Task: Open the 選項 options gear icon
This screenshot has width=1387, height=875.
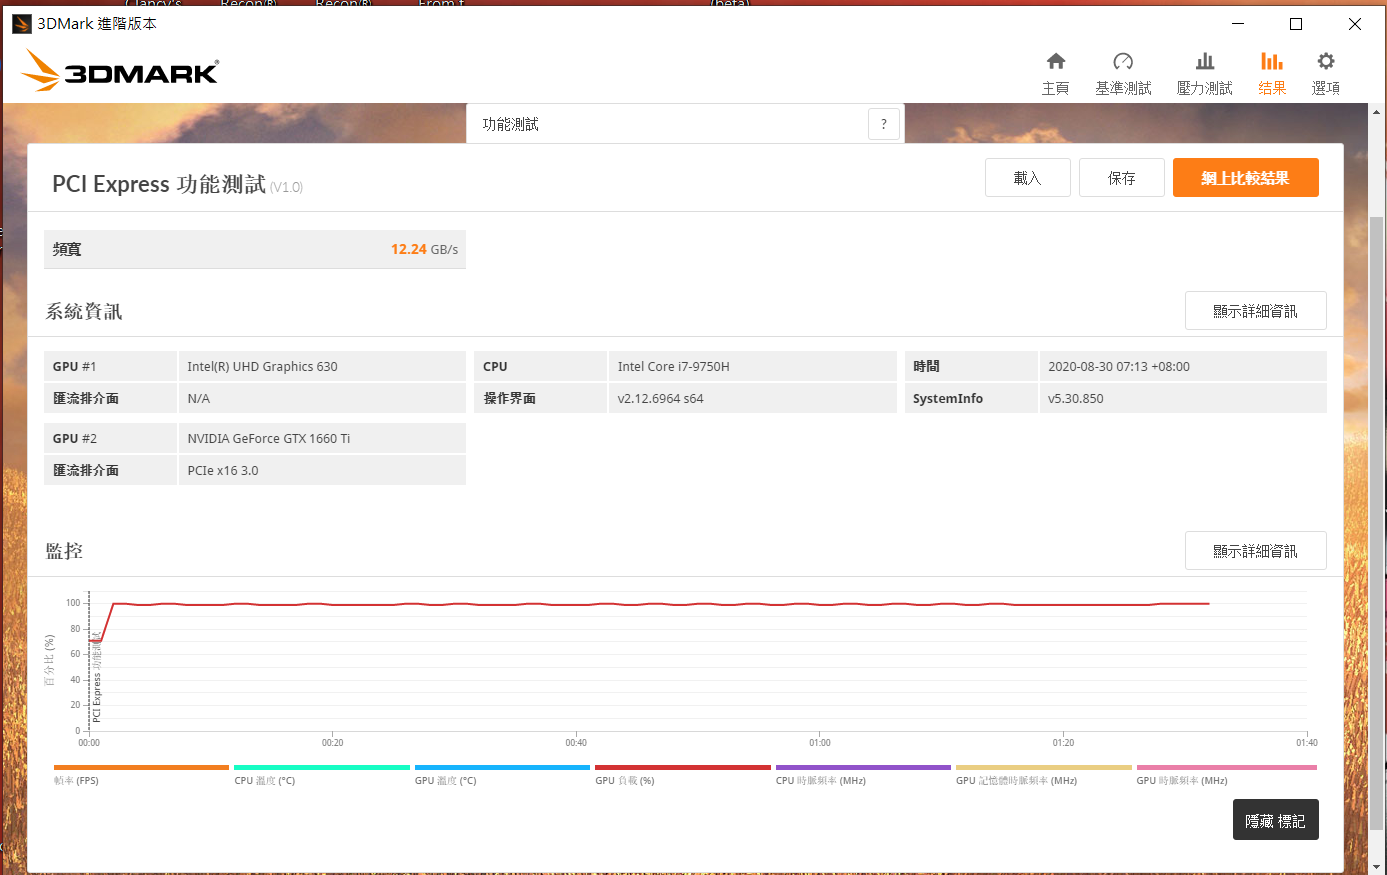Action: point(1326,62)
